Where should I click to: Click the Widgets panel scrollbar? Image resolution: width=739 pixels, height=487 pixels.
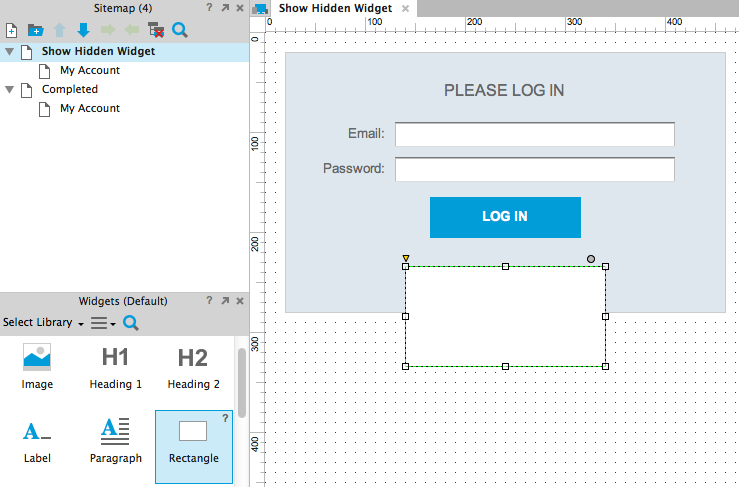click(241, 380)
